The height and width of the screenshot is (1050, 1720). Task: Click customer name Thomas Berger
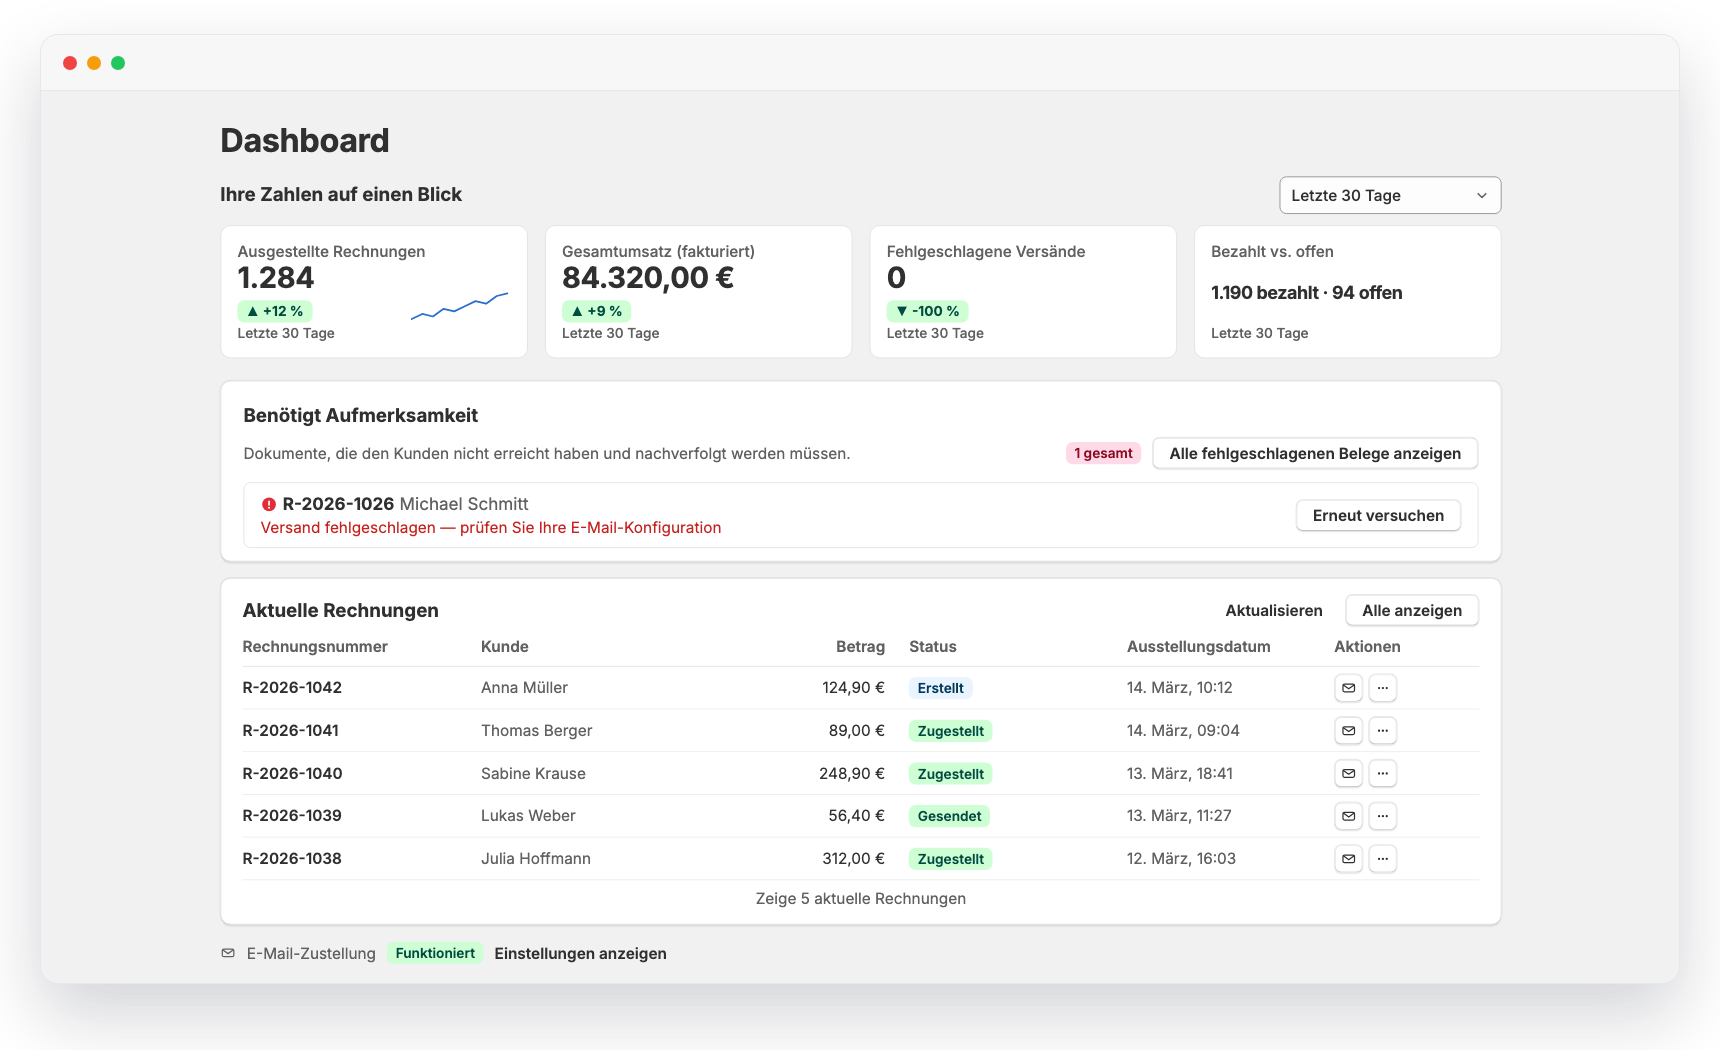click(536, 731)
